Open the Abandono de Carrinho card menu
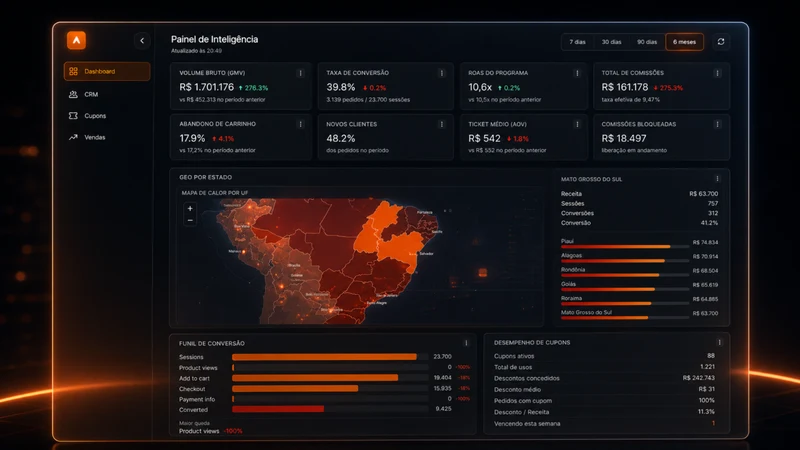Image resolution: width=800 pixels, height=450 pixels. coord(300,124)
